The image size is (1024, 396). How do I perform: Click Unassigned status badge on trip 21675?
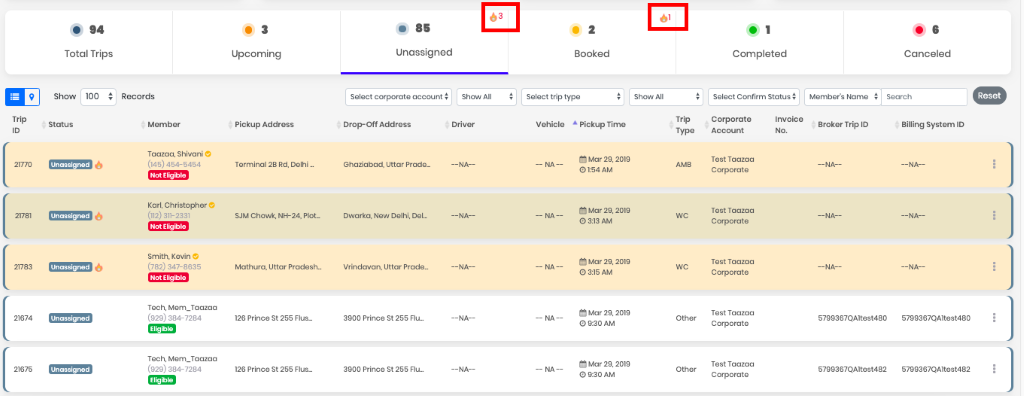(71, 369)
